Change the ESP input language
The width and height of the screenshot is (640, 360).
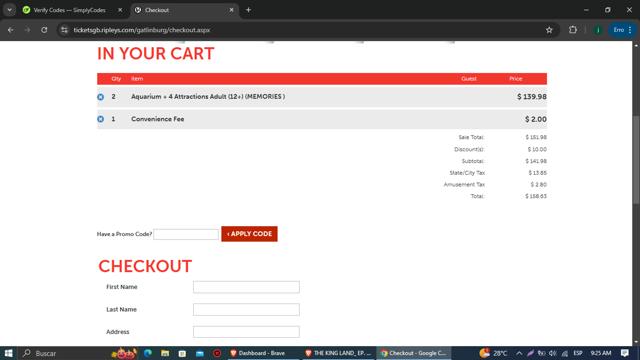pos(578,353)
